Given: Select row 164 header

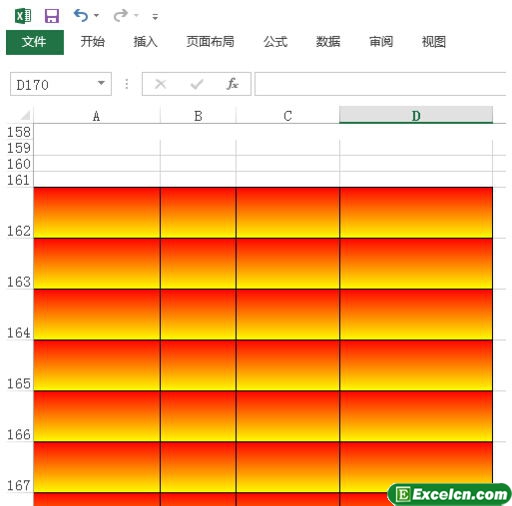Looking at the screenshot, I should [19, 315].
